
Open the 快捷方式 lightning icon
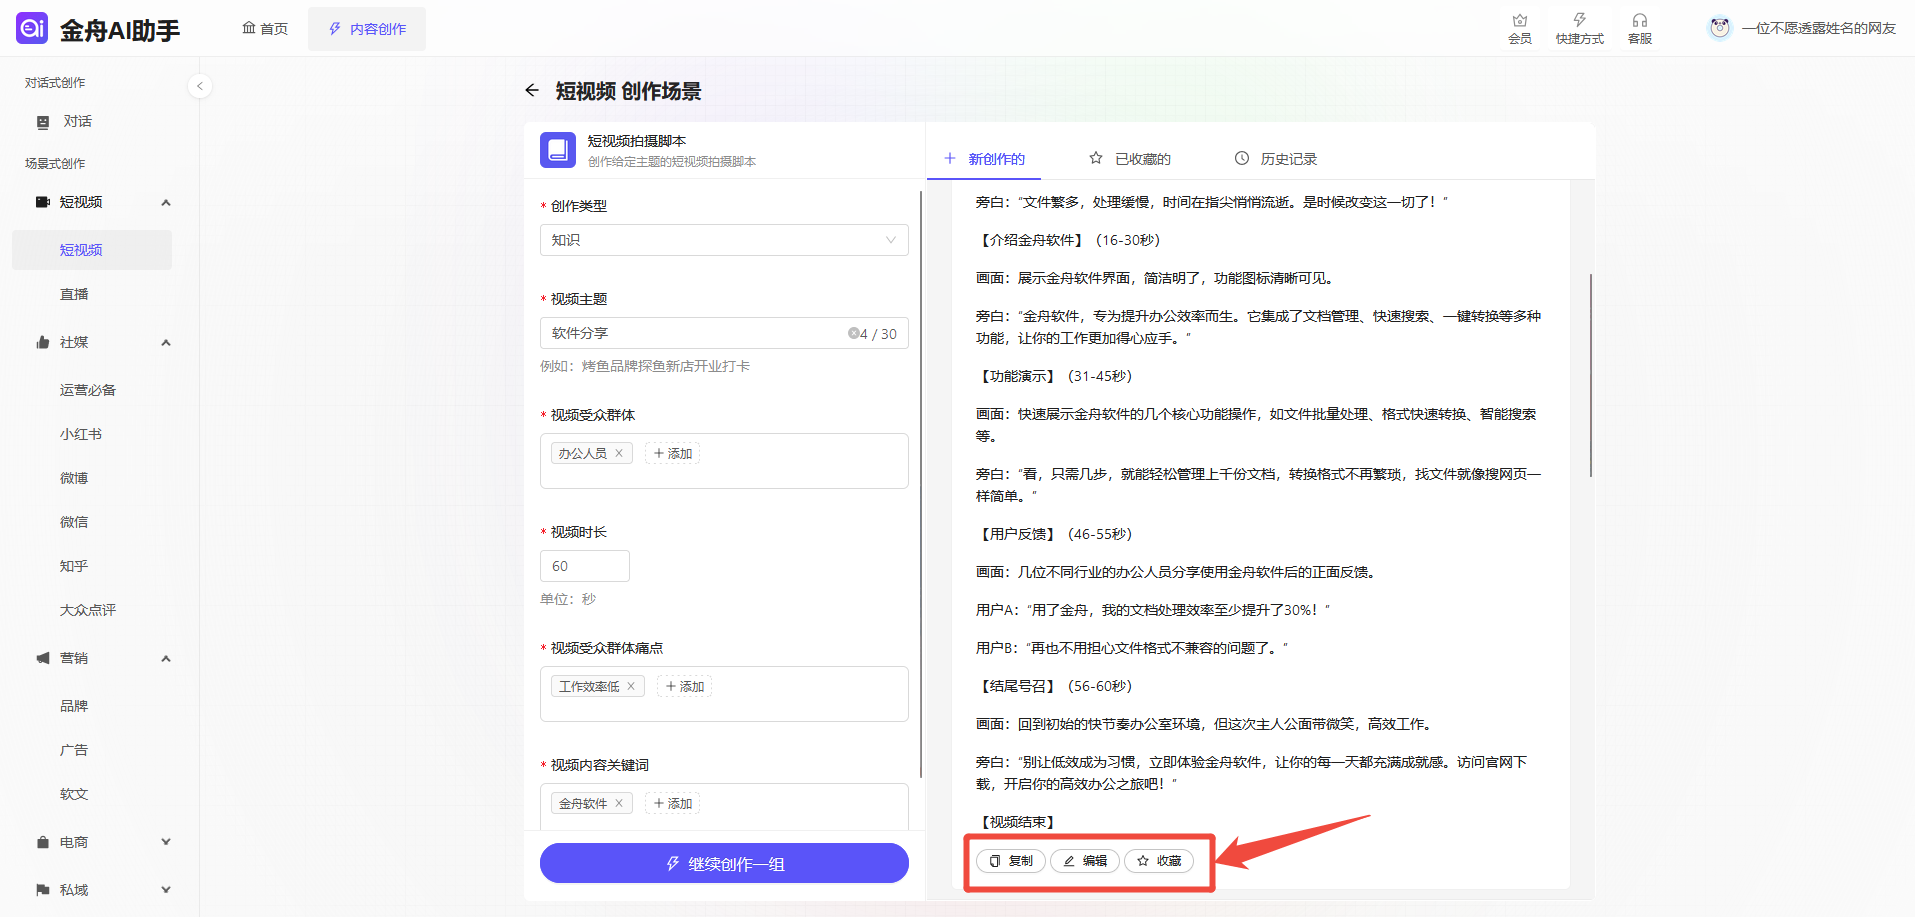pos(1579,28)
